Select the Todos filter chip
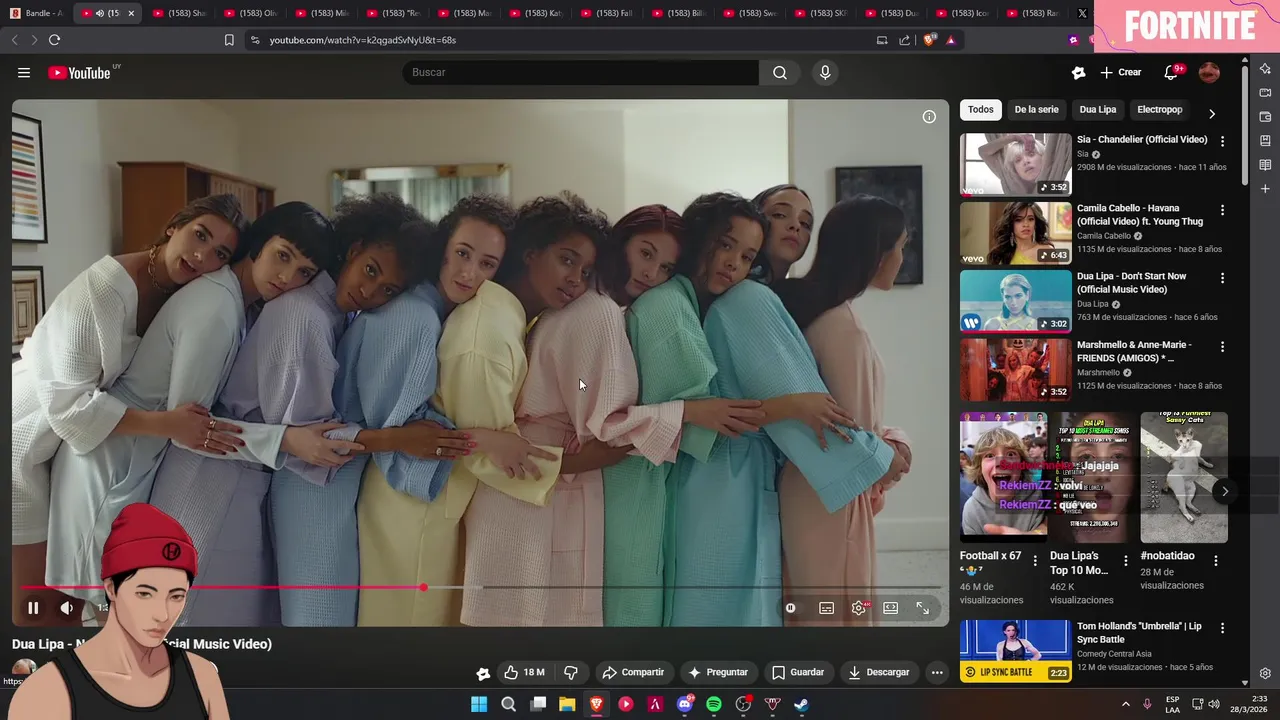 981,110
